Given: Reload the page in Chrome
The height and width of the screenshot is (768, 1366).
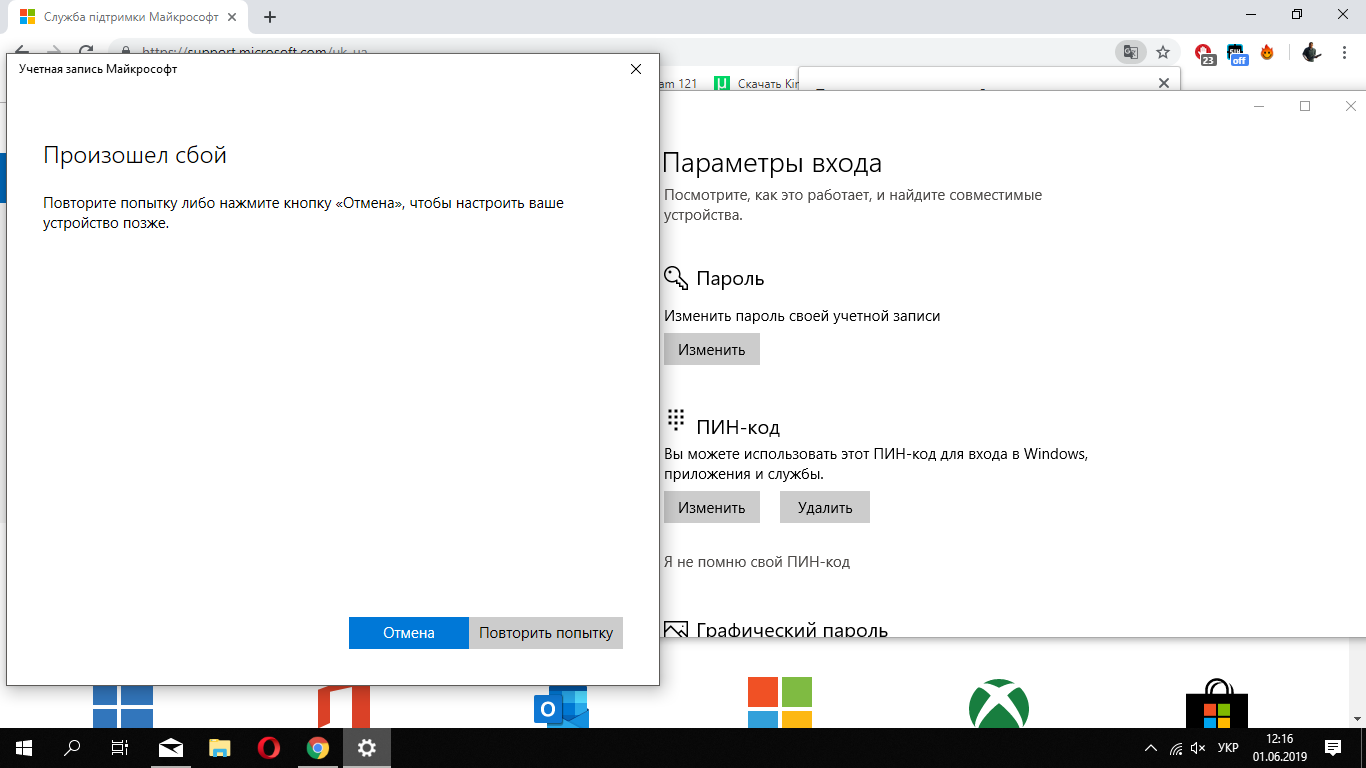Looking at the screenshot, I should coord(86,52).
